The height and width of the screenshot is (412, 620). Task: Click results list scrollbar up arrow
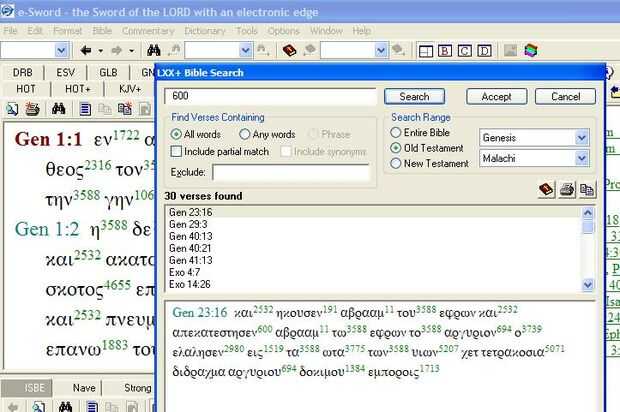588,213
